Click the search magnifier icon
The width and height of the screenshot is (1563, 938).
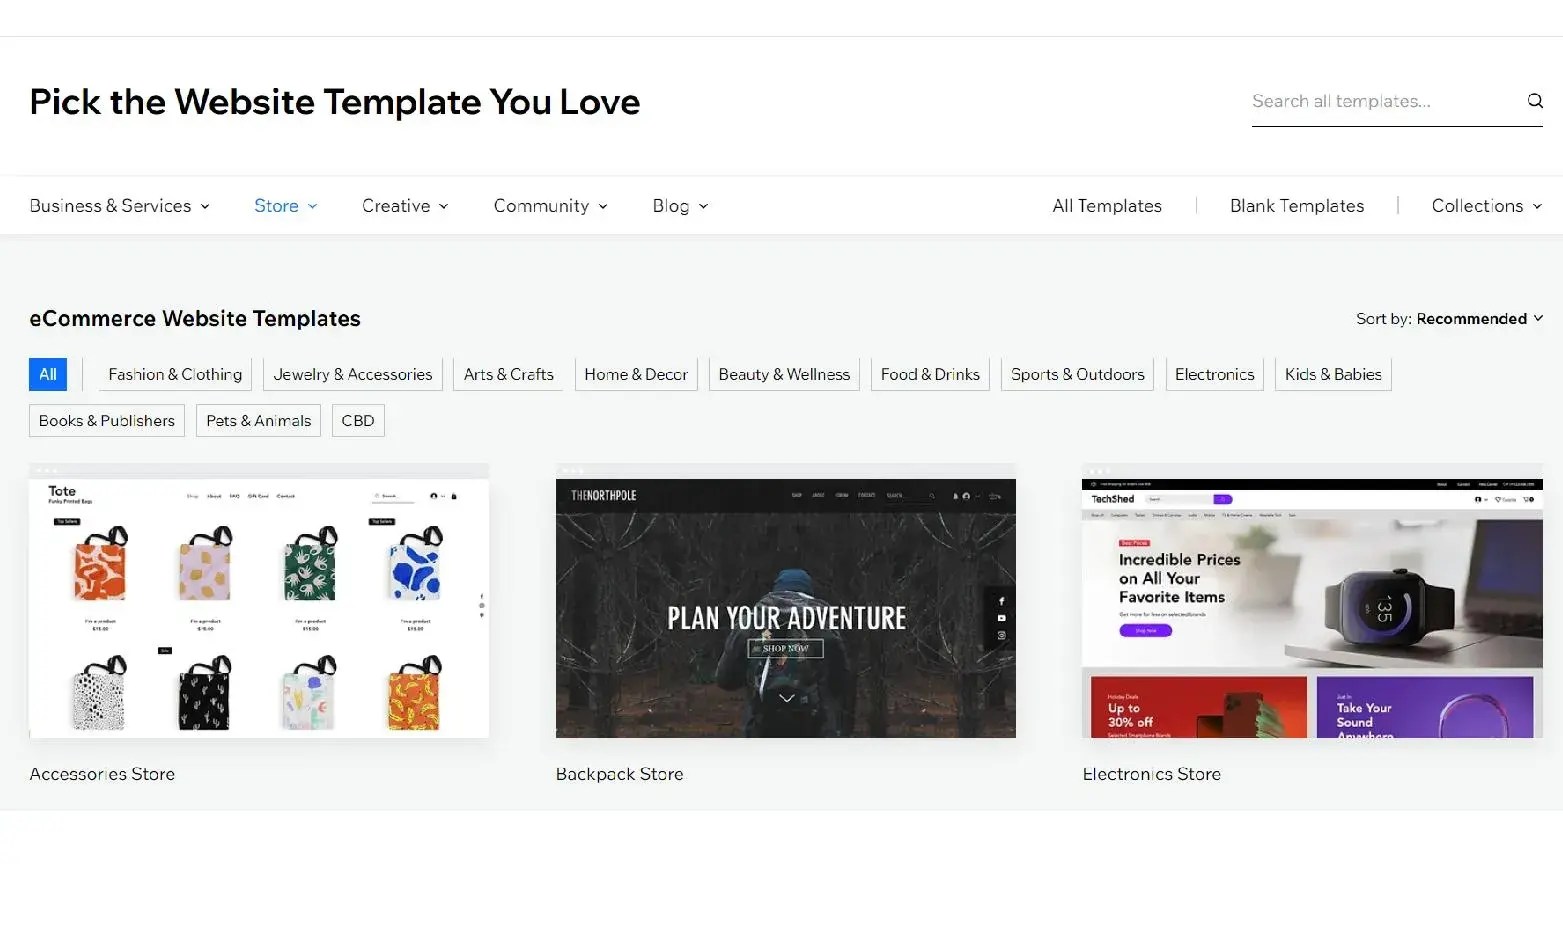pyautogui.click(x=1534, y=100)
